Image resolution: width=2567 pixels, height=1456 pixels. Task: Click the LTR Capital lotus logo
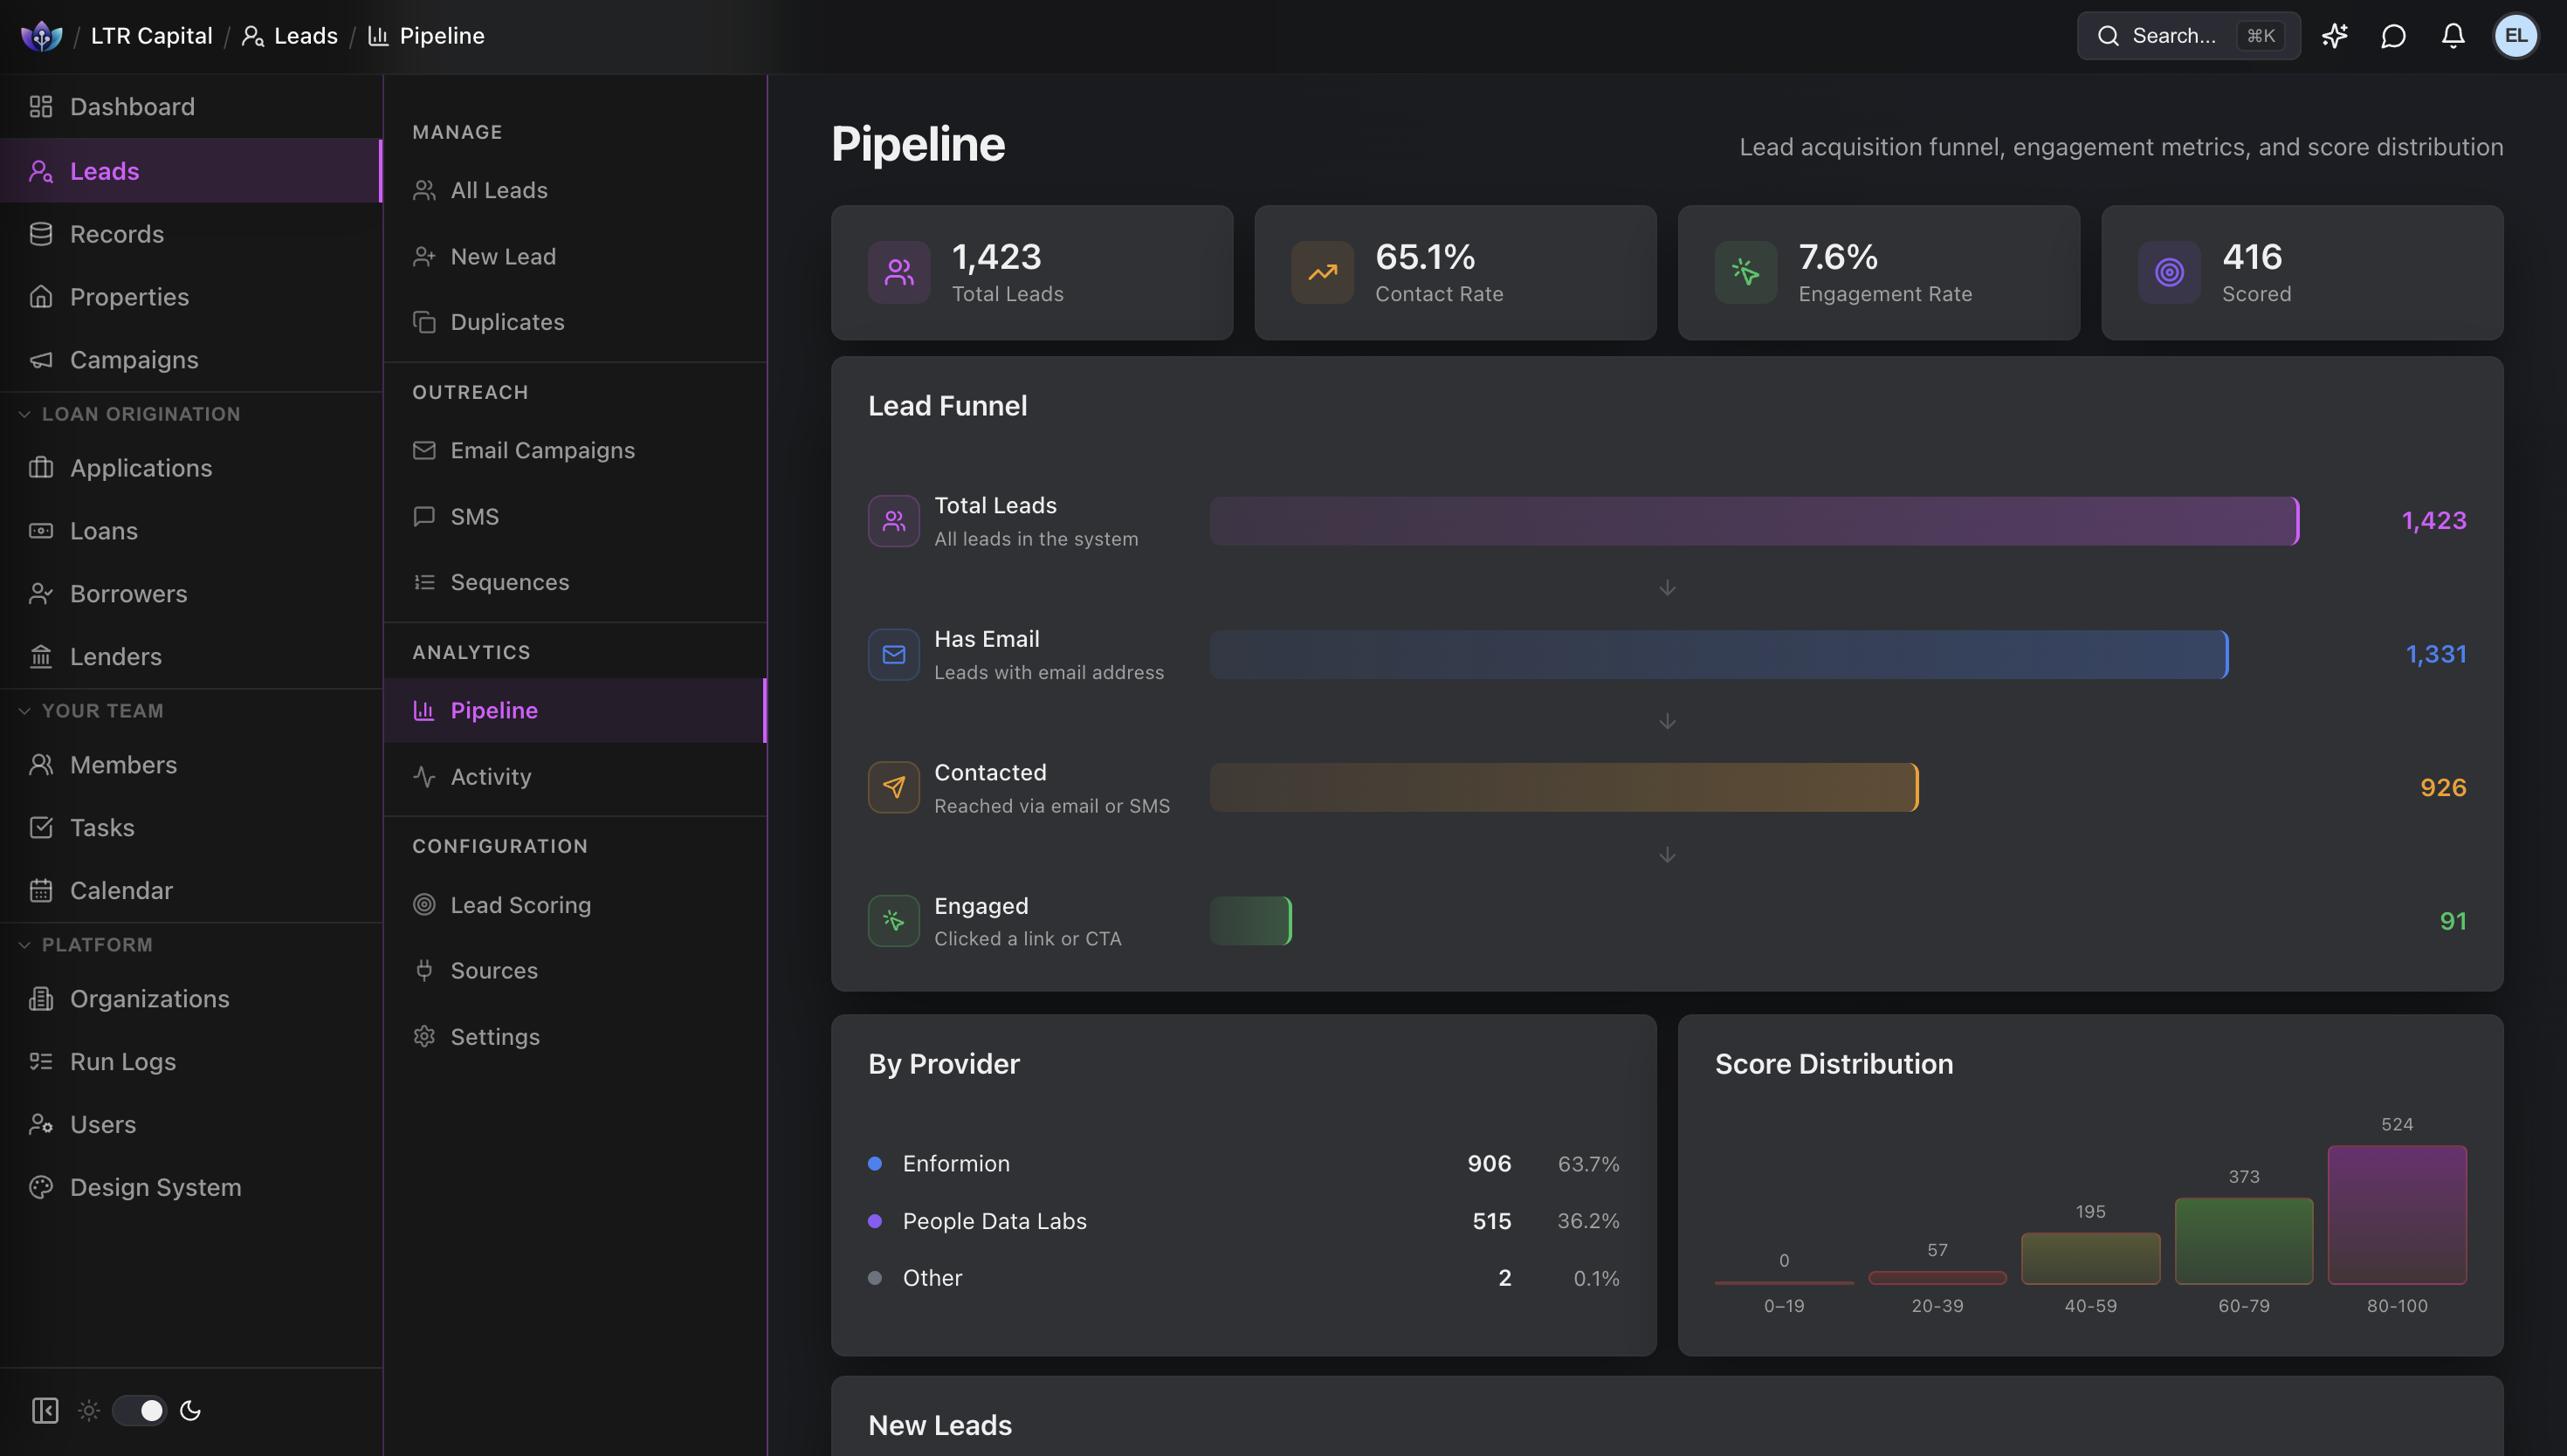tap(41, 35)
